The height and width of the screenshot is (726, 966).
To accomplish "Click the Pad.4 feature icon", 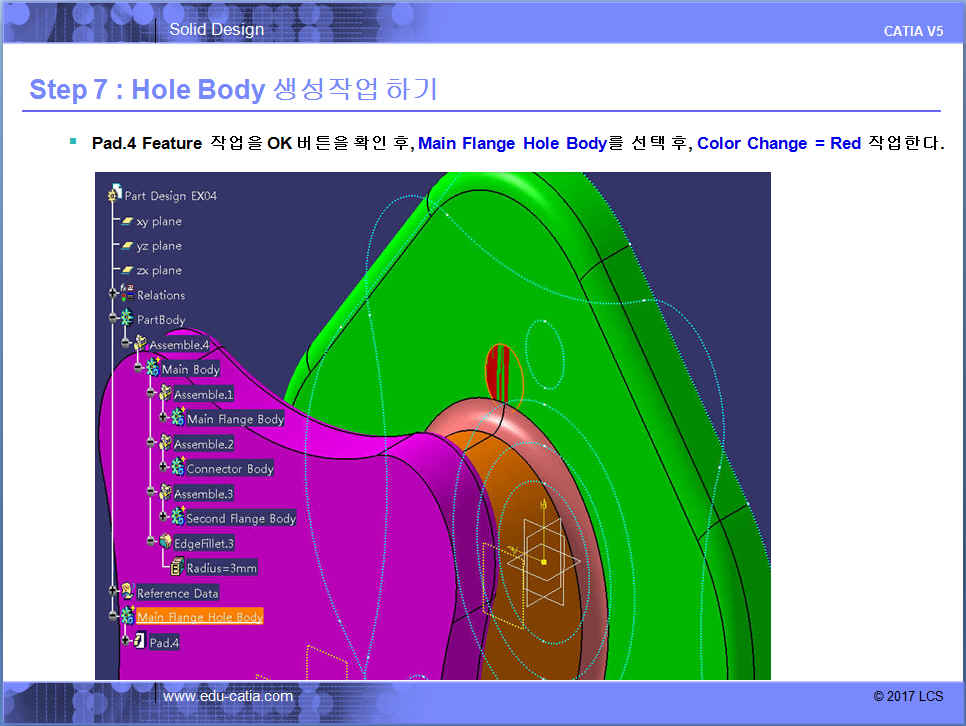I will click(x=140, y=642).
